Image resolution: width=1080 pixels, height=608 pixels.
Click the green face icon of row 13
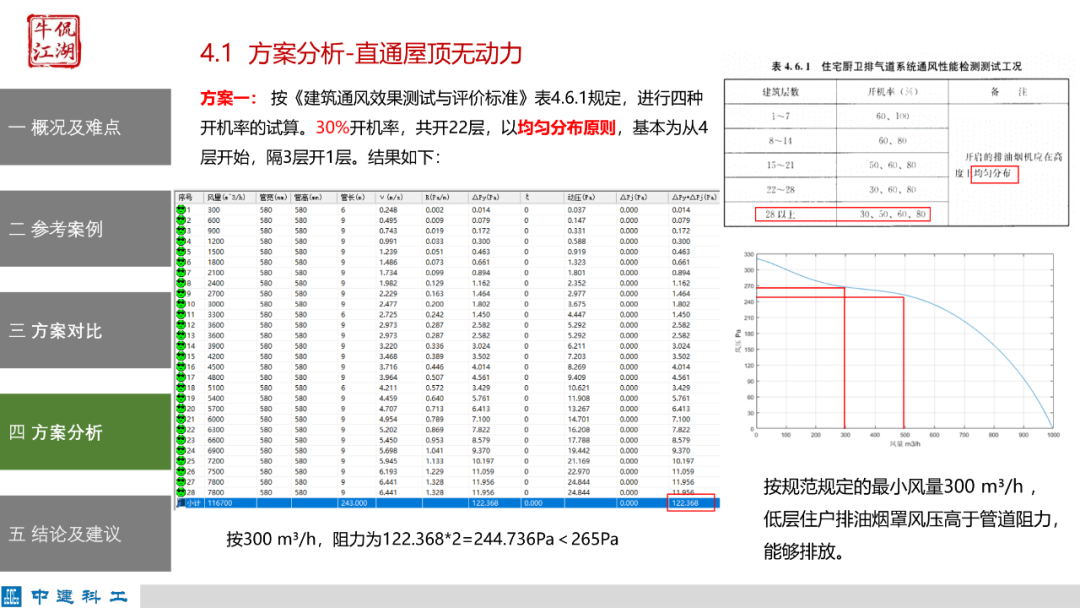click(x=181, y=335)
